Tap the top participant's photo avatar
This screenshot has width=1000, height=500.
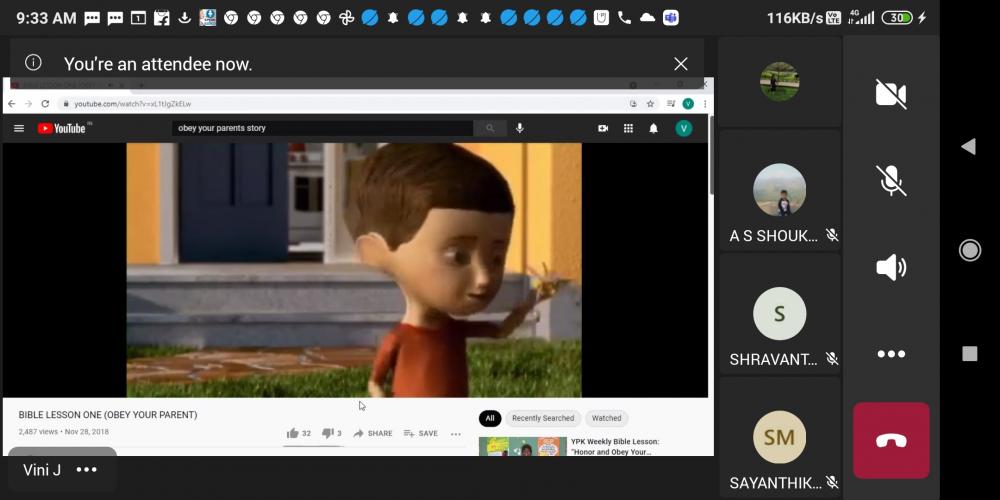pos(779,82)
